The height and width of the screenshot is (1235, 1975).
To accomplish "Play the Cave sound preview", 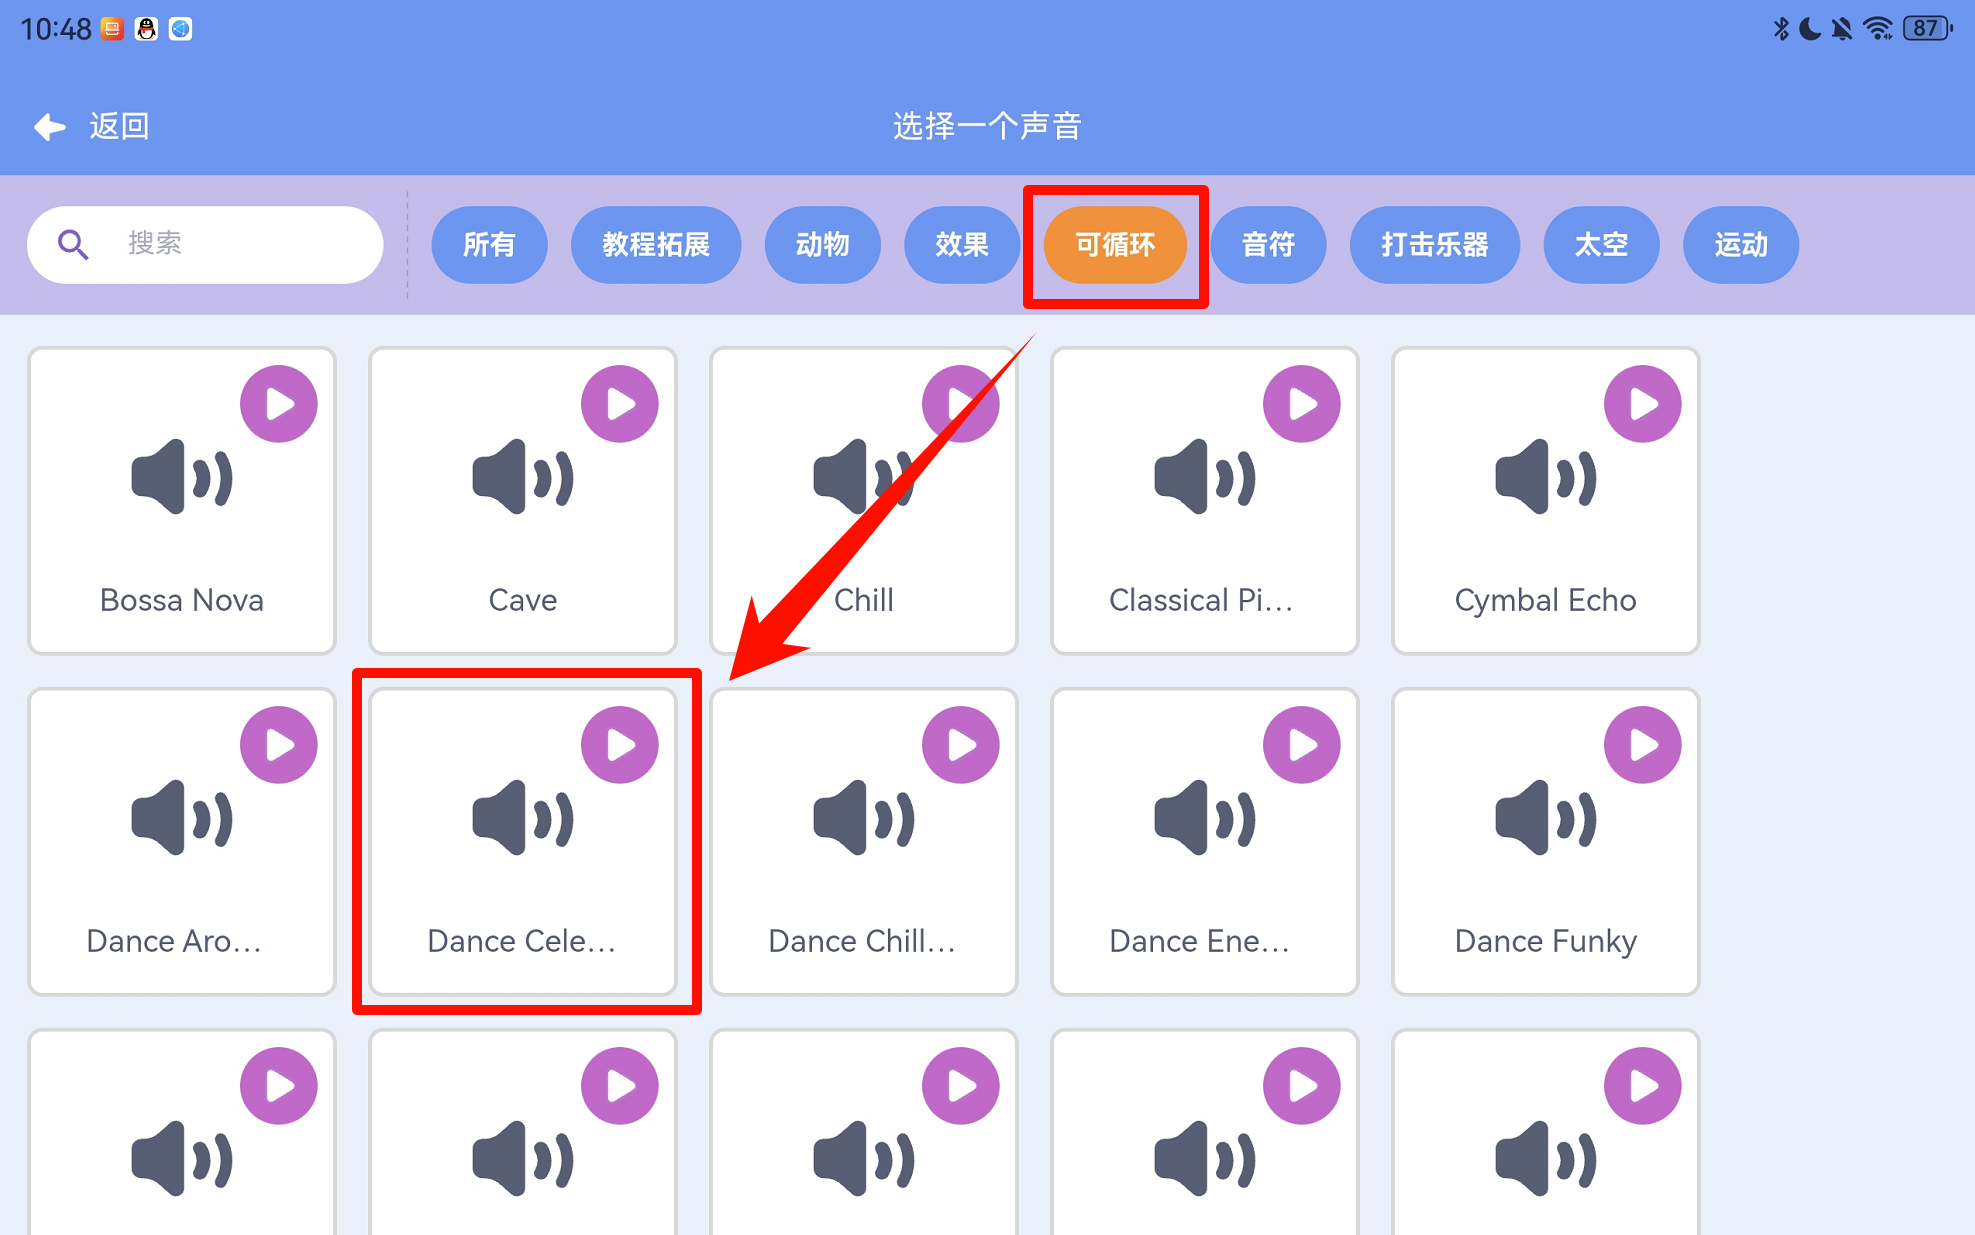I will 620,404.
